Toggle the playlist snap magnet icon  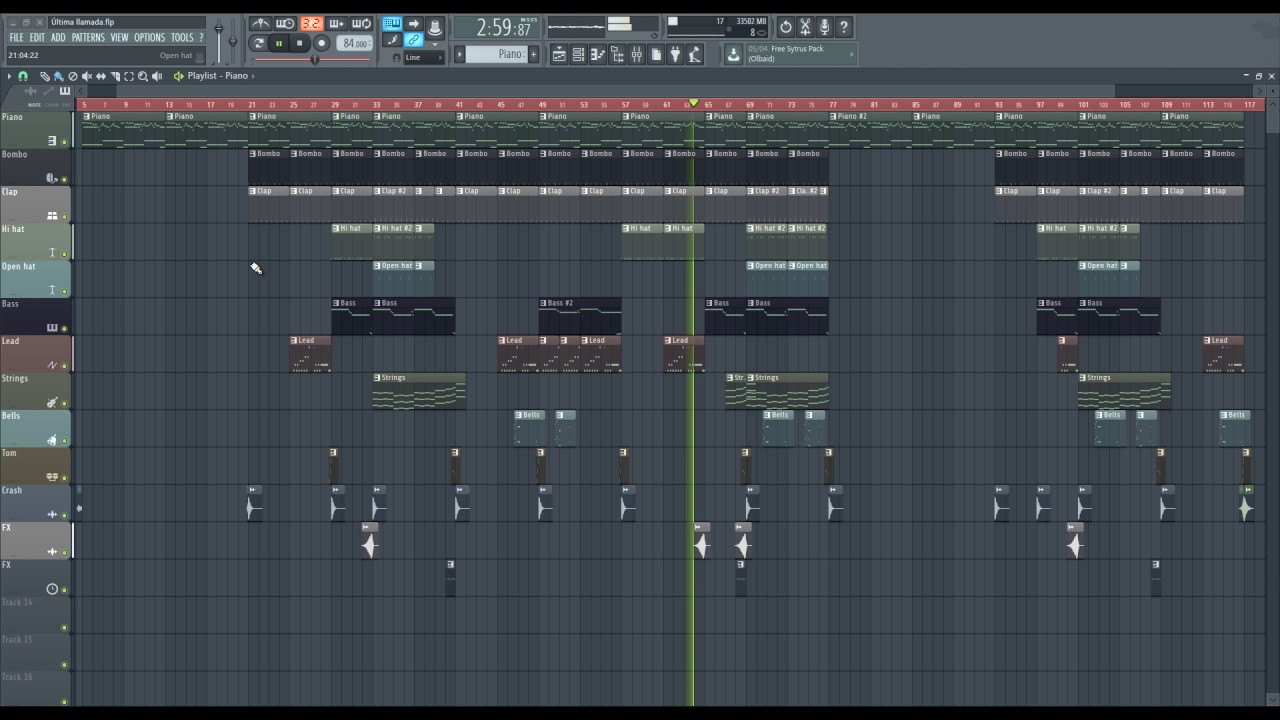click(23, 76)
